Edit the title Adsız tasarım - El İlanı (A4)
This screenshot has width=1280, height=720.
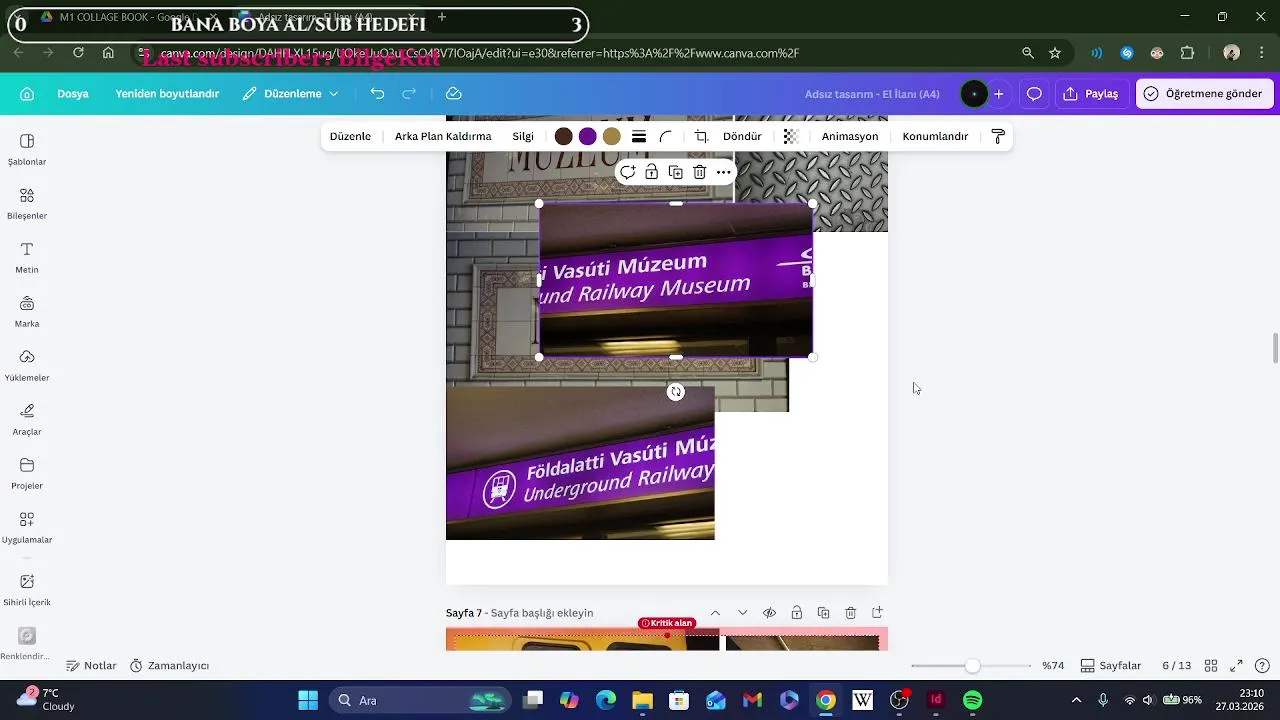(x=872, y=94)
